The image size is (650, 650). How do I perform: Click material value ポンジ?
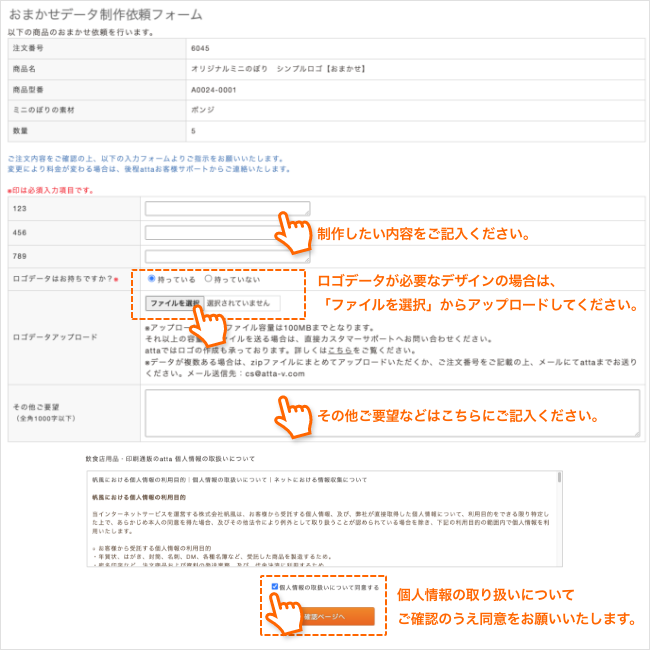203,110
